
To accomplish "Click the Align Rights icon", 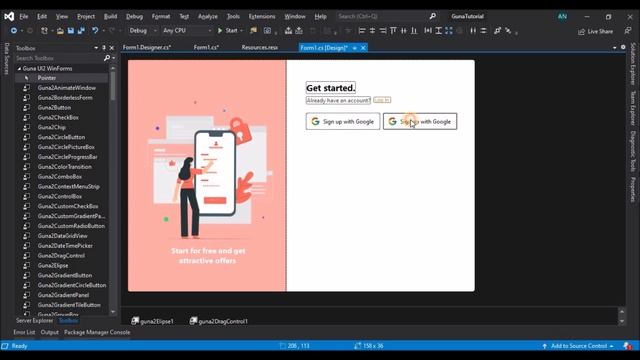I will click(x=383, y=31).
